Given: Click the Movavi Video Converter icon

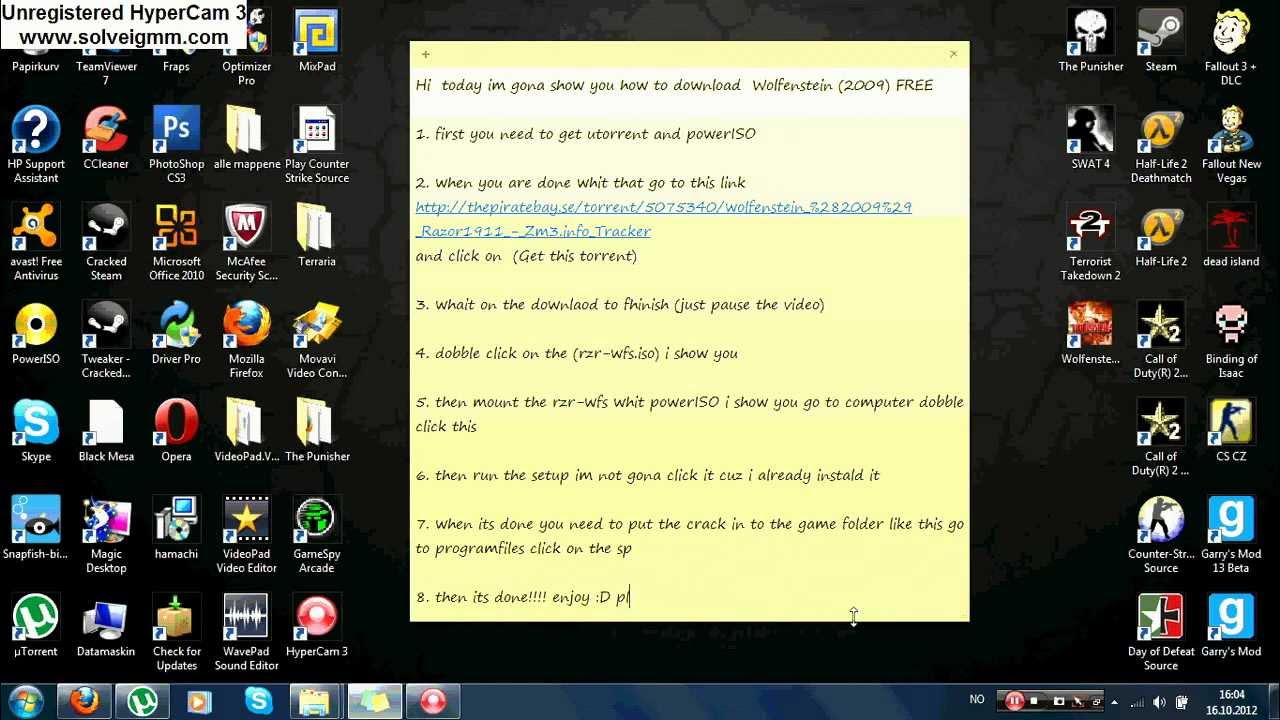Looking at the screenshot, I should pyautogui.click(x=317, y=340).
